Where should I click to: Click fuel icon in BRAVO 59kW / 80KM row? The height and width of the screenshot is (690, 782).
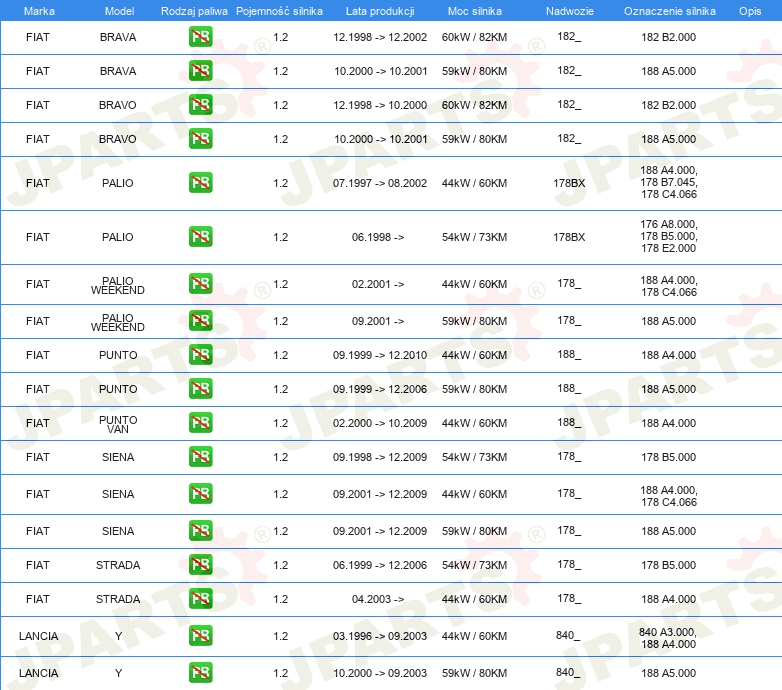pos(200,139)
